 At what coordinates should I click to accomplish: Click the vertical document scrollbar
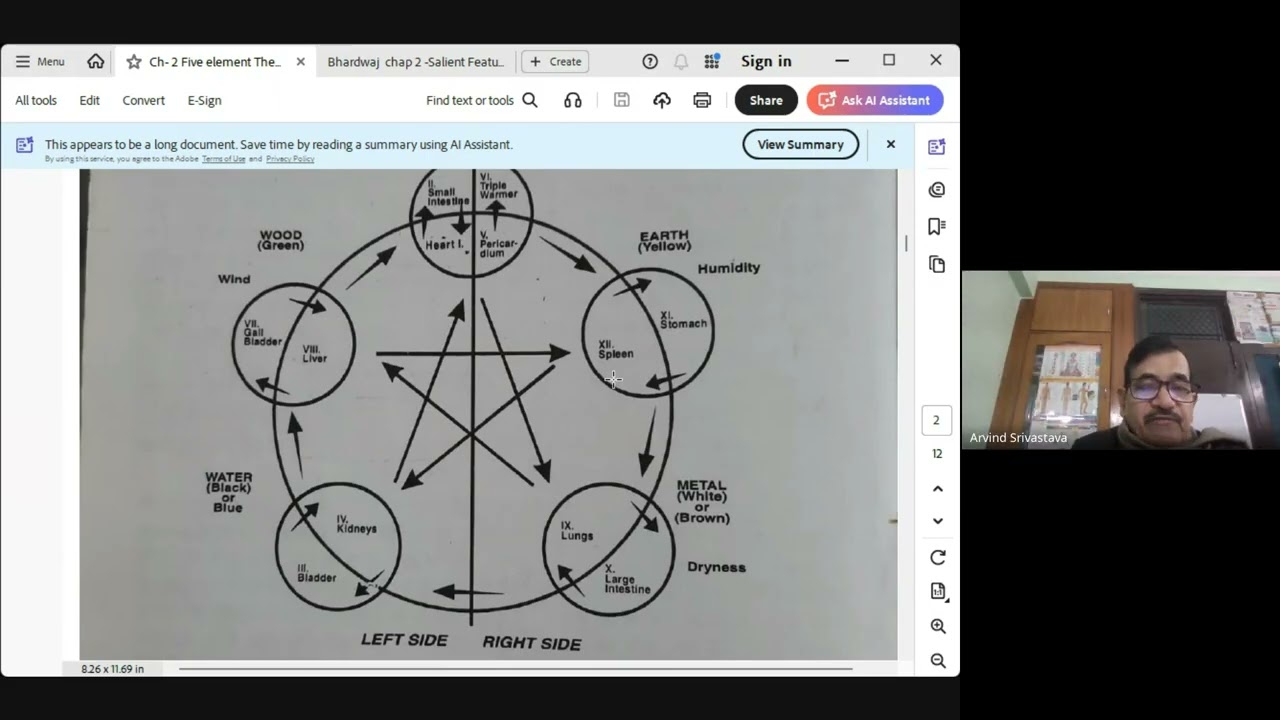pyautogui.click(x=906, y=244)
